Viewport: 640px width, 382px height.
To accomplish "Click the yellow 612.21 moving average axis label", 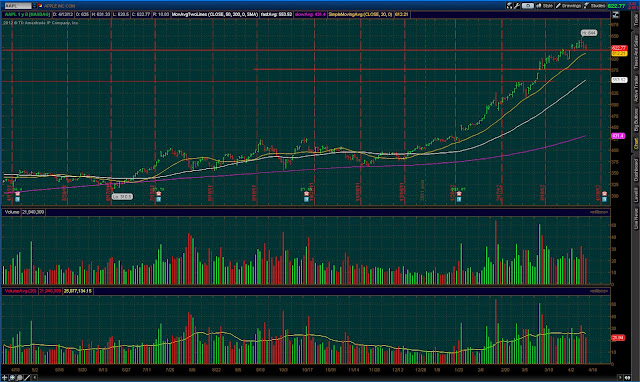I will (619, 53).
